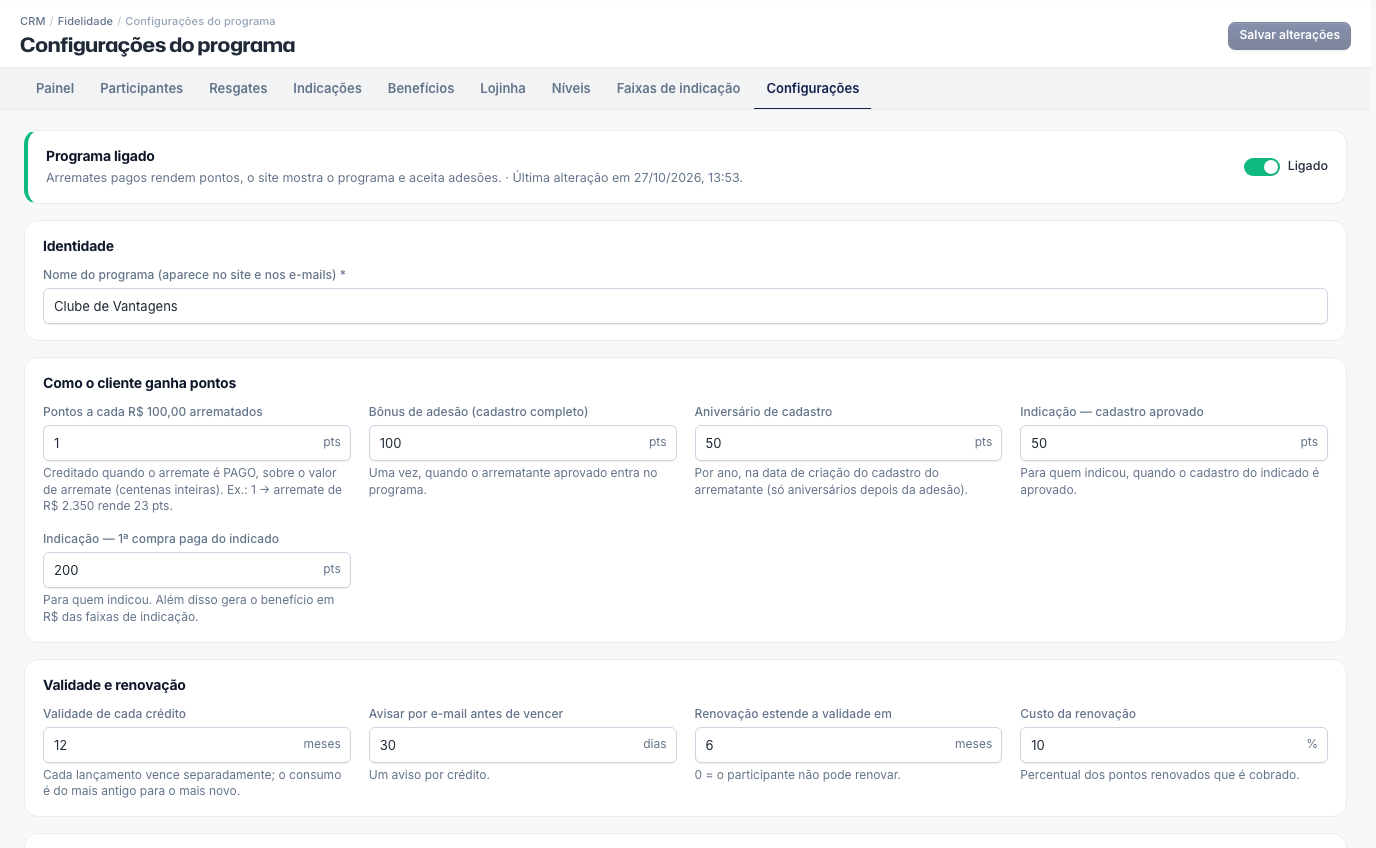1376x848 pixels.
Task: Go to the Resgates tab
Action: 238,88
